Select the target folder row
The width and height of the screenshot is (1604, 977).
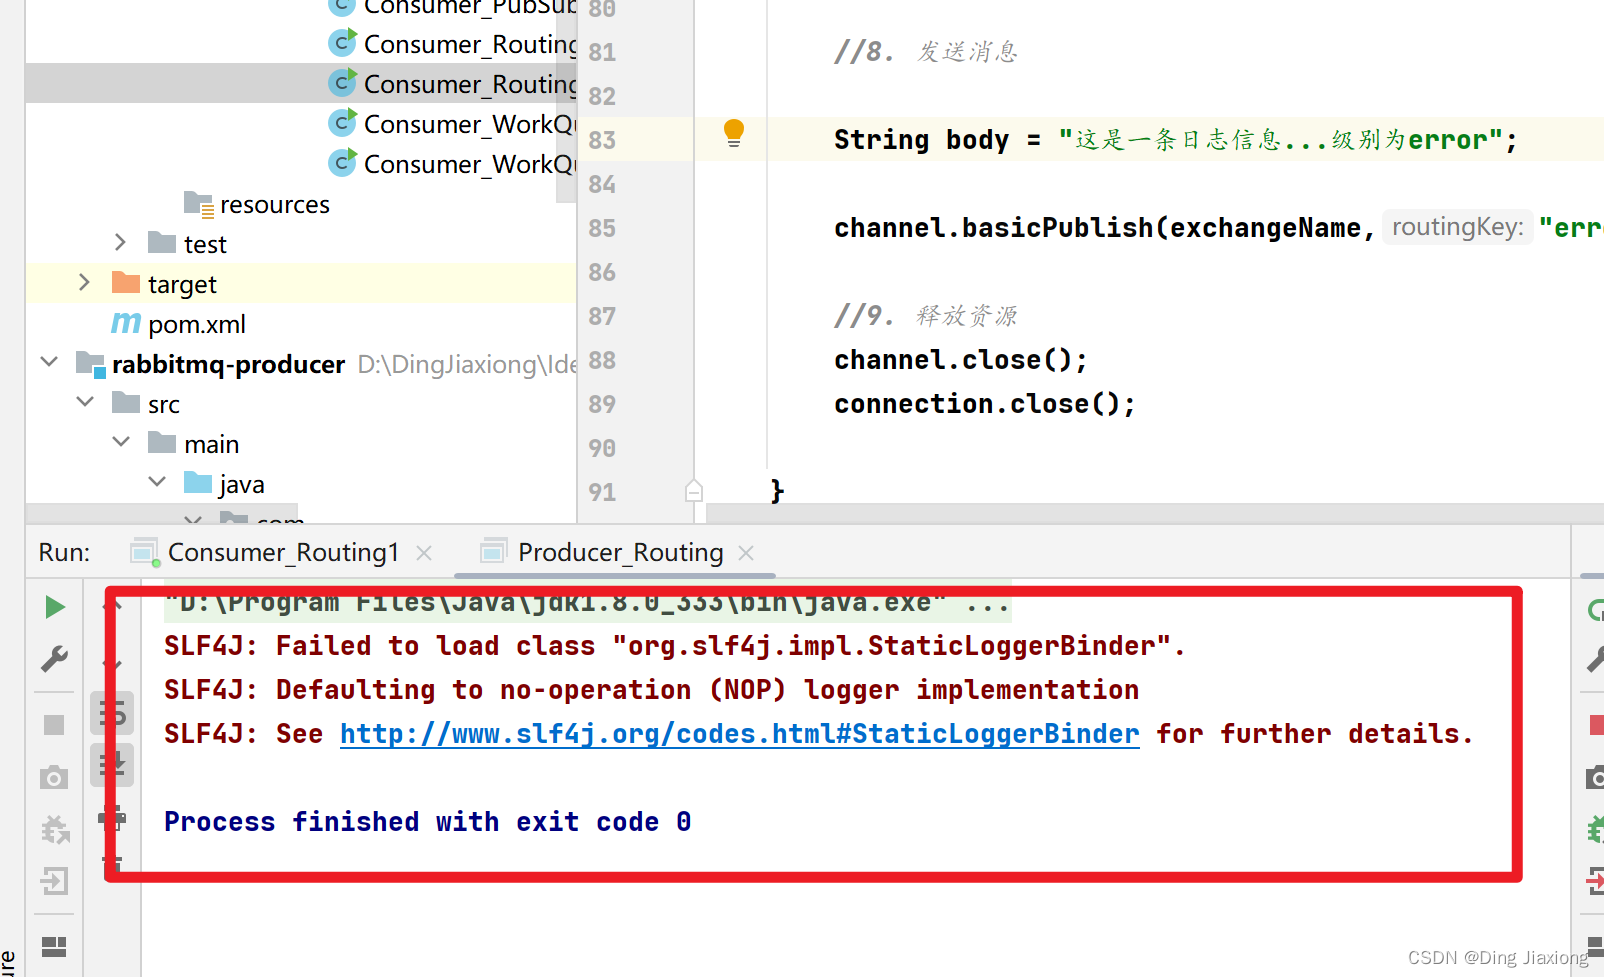pos(301,284)
